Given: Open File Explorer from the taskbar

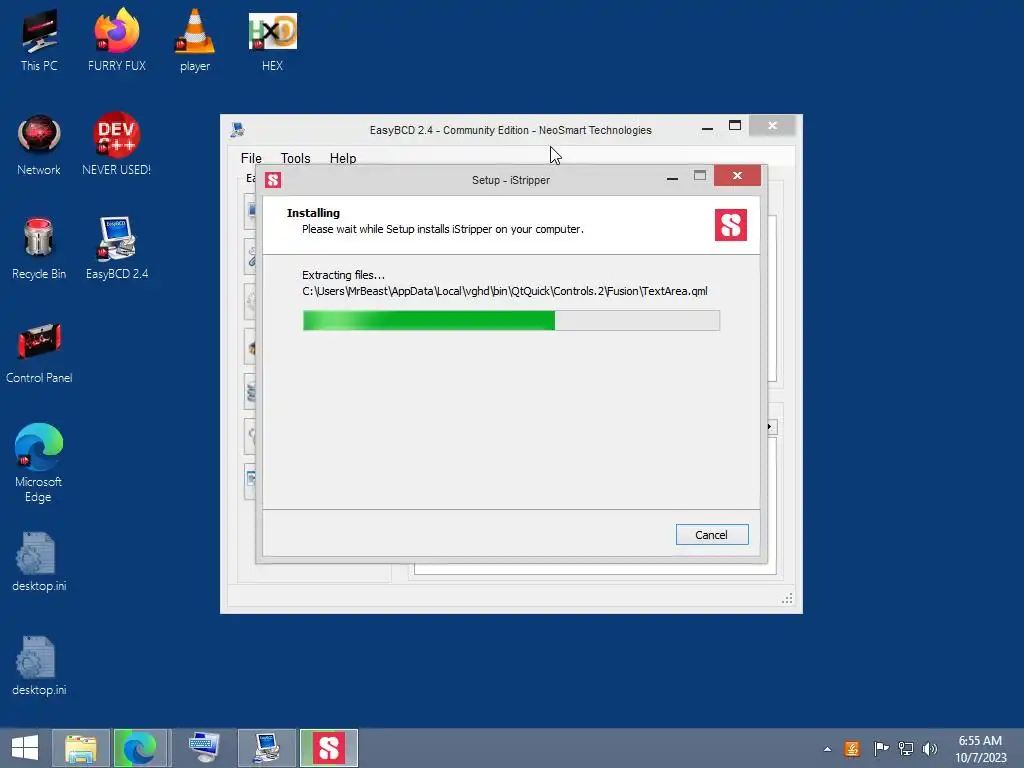Looking at the screenshot, I should click(x=81, y=748).
